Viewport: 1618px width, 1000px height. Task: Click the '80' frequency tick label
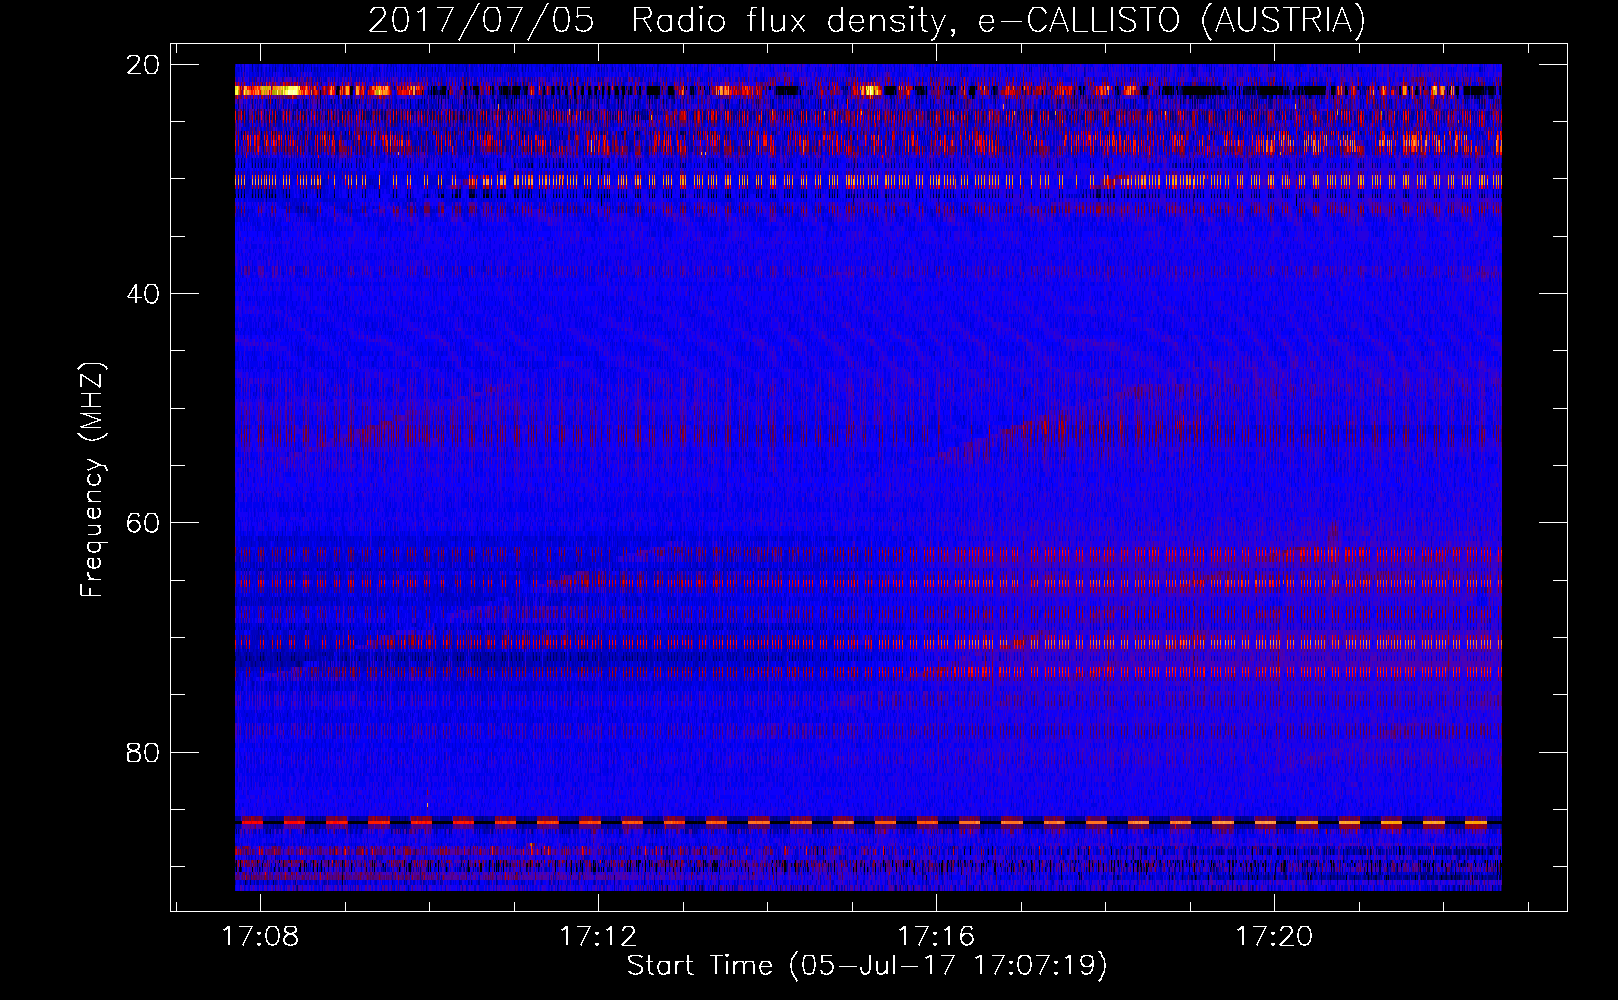pos(144,752)
